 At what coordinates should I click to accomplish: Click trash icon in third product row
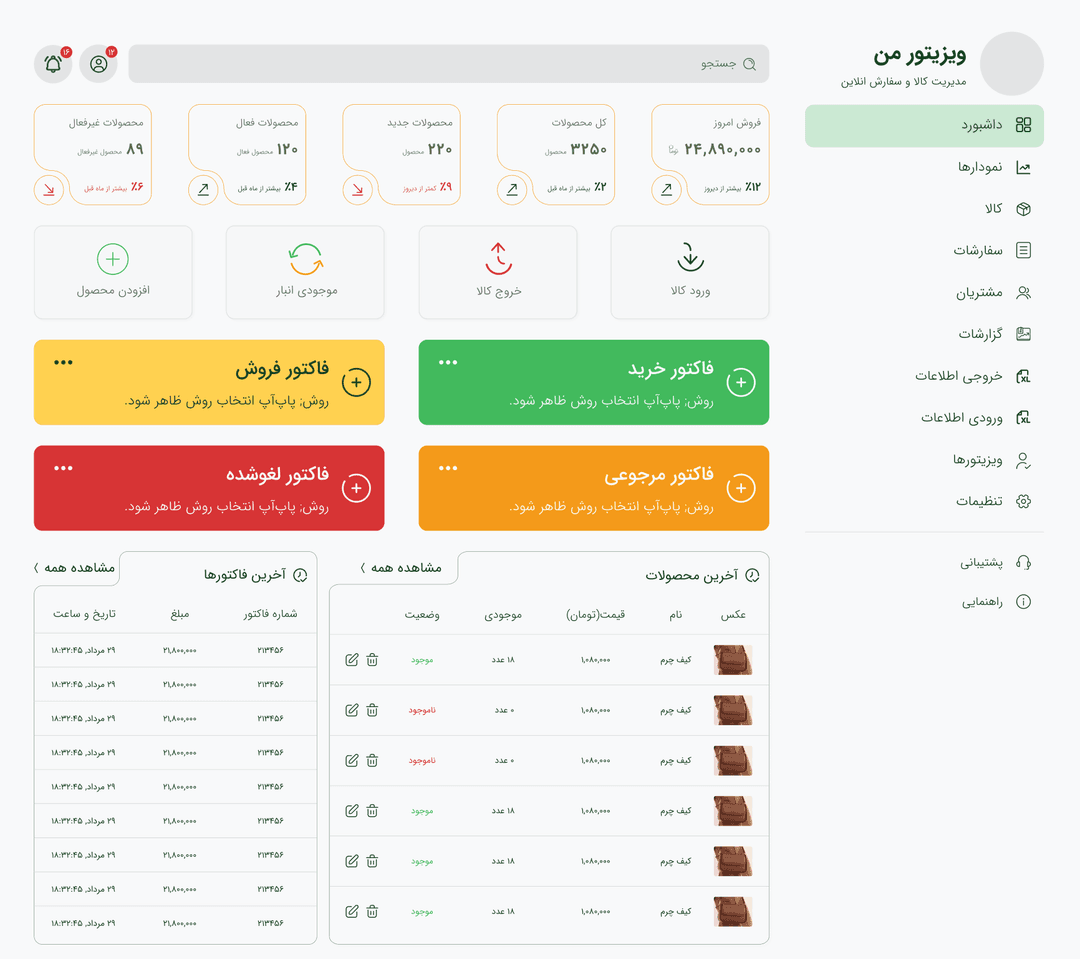372,761
